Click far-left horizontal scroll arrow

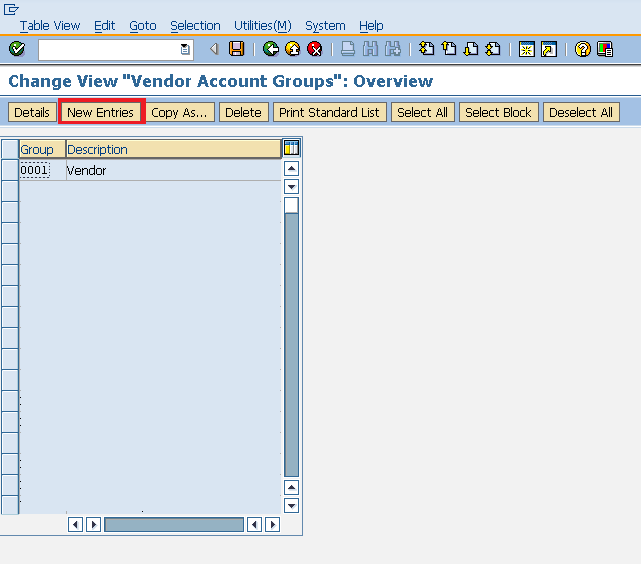(x=76, y=524)
